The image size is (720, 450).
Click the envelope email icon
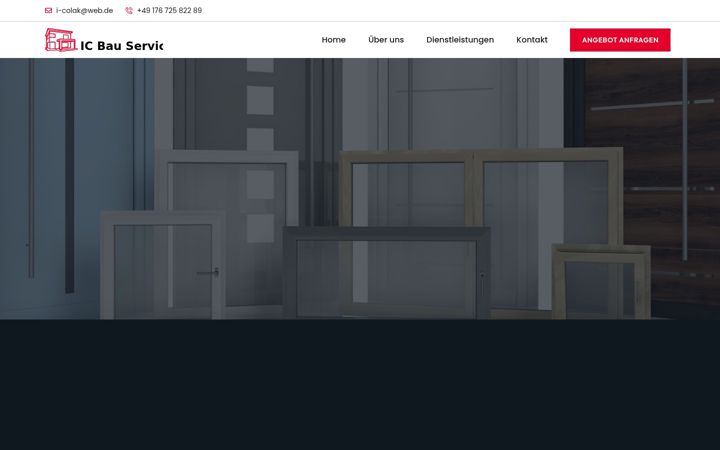click(48, 11)
